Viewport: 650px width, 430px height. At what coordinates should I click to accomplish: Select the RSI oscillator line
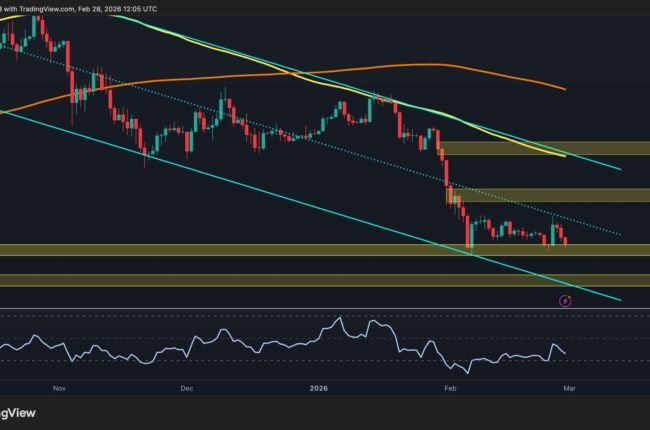pyautogui.click(x=200, y=346)
